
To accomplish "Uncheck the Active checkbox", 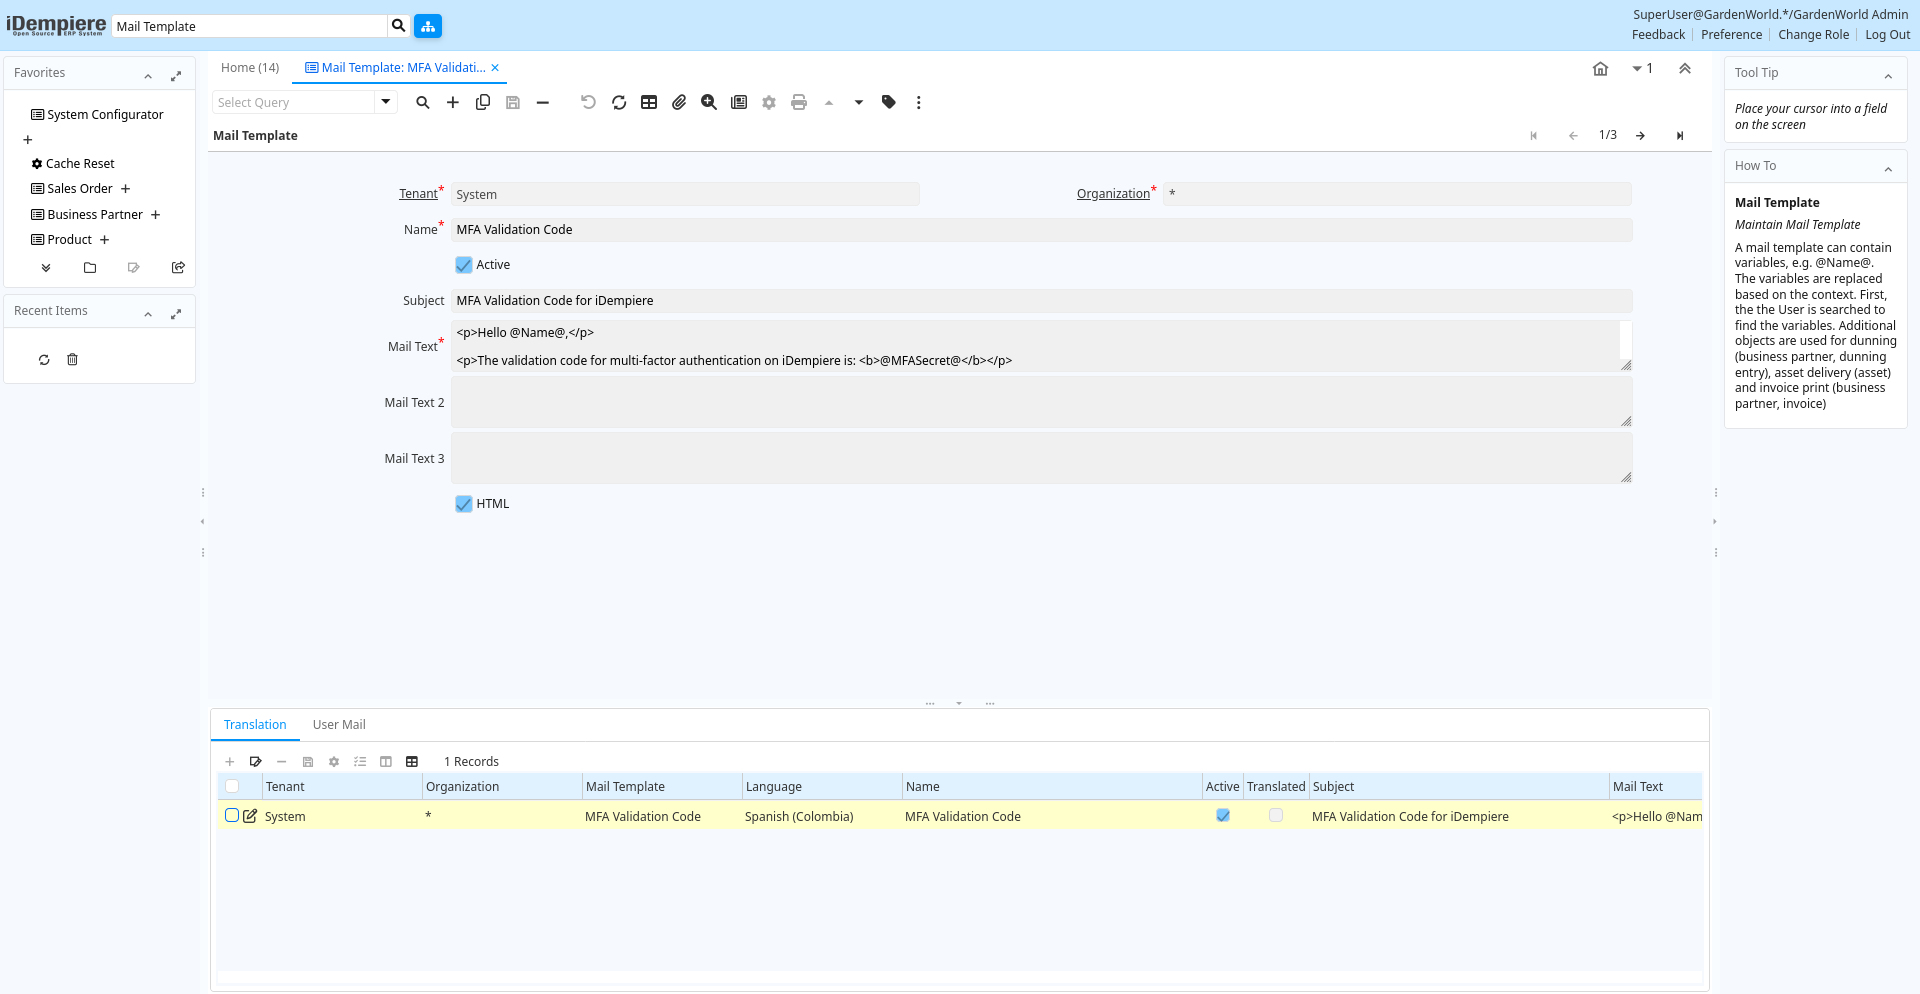I will pos(464,265).
